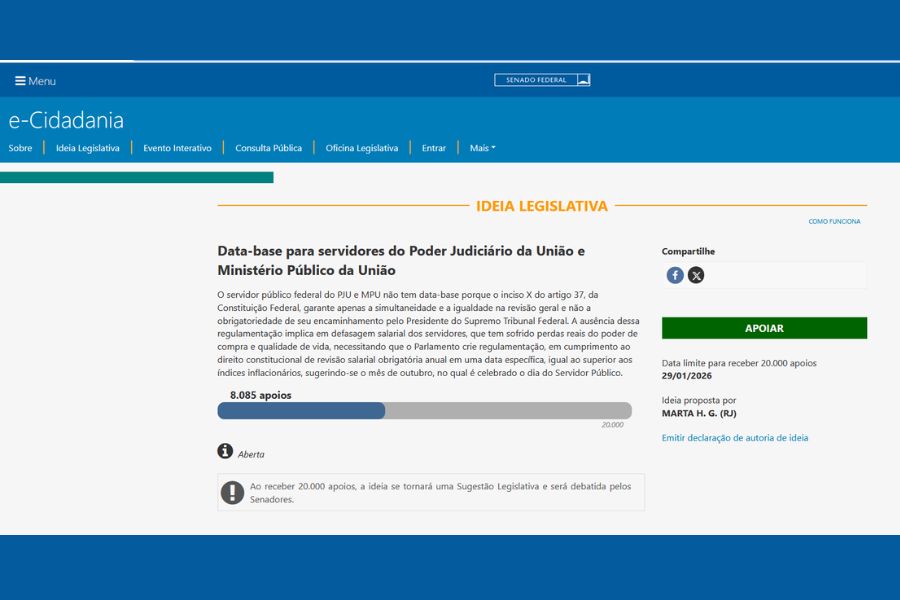Click the info icon beside Aberta
900x600 pixels.
click(x=225, y=451)
